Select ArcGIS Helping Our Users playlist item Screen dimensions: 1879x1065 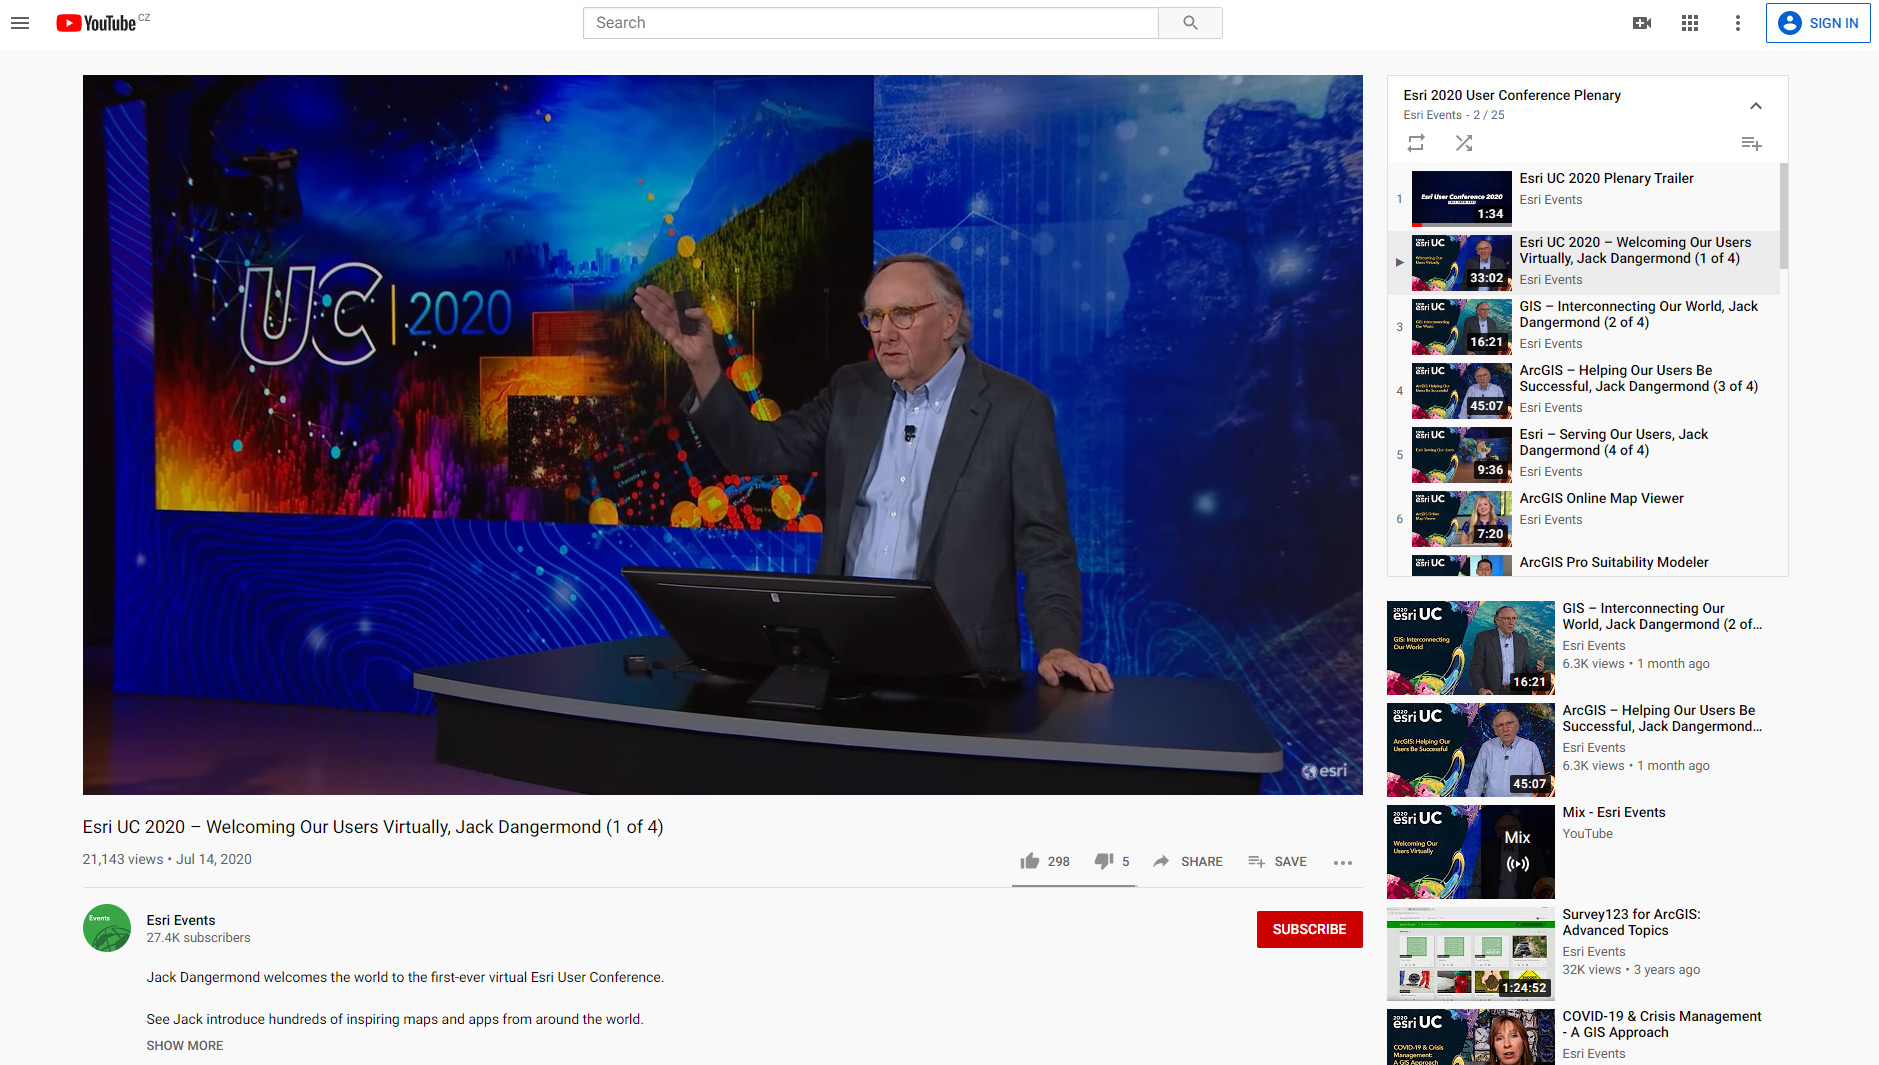click(x=1584, y=390)
